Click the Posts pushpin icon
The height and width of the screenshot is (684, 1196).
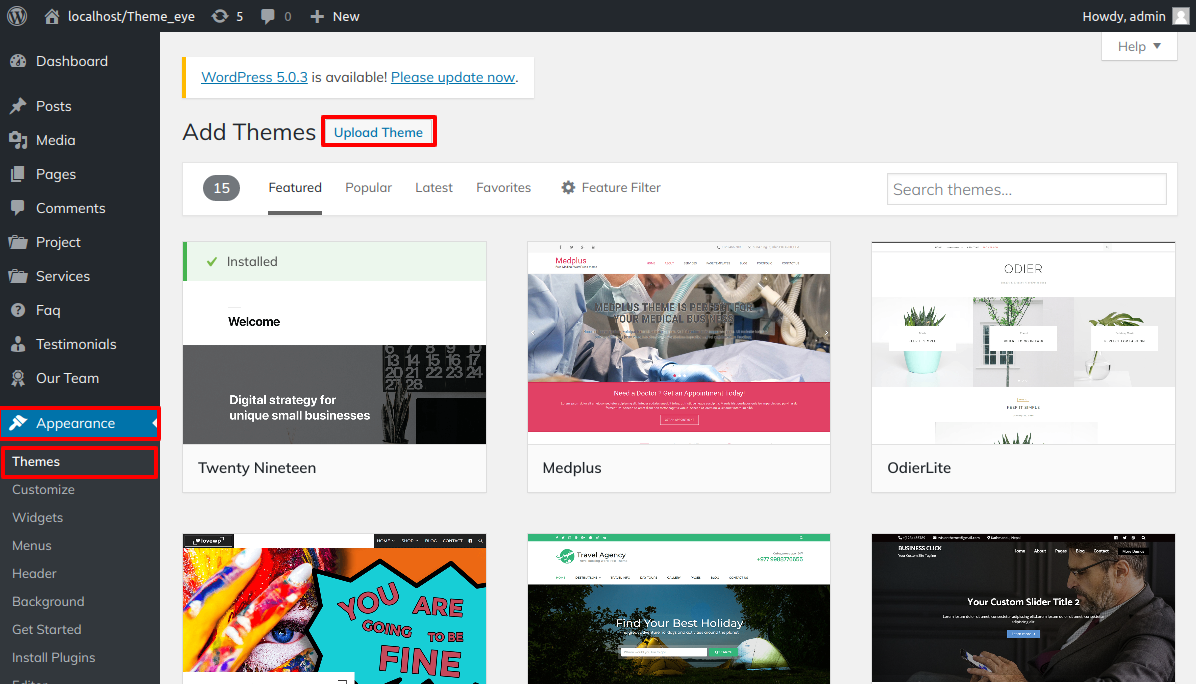[x=18, y=106]
